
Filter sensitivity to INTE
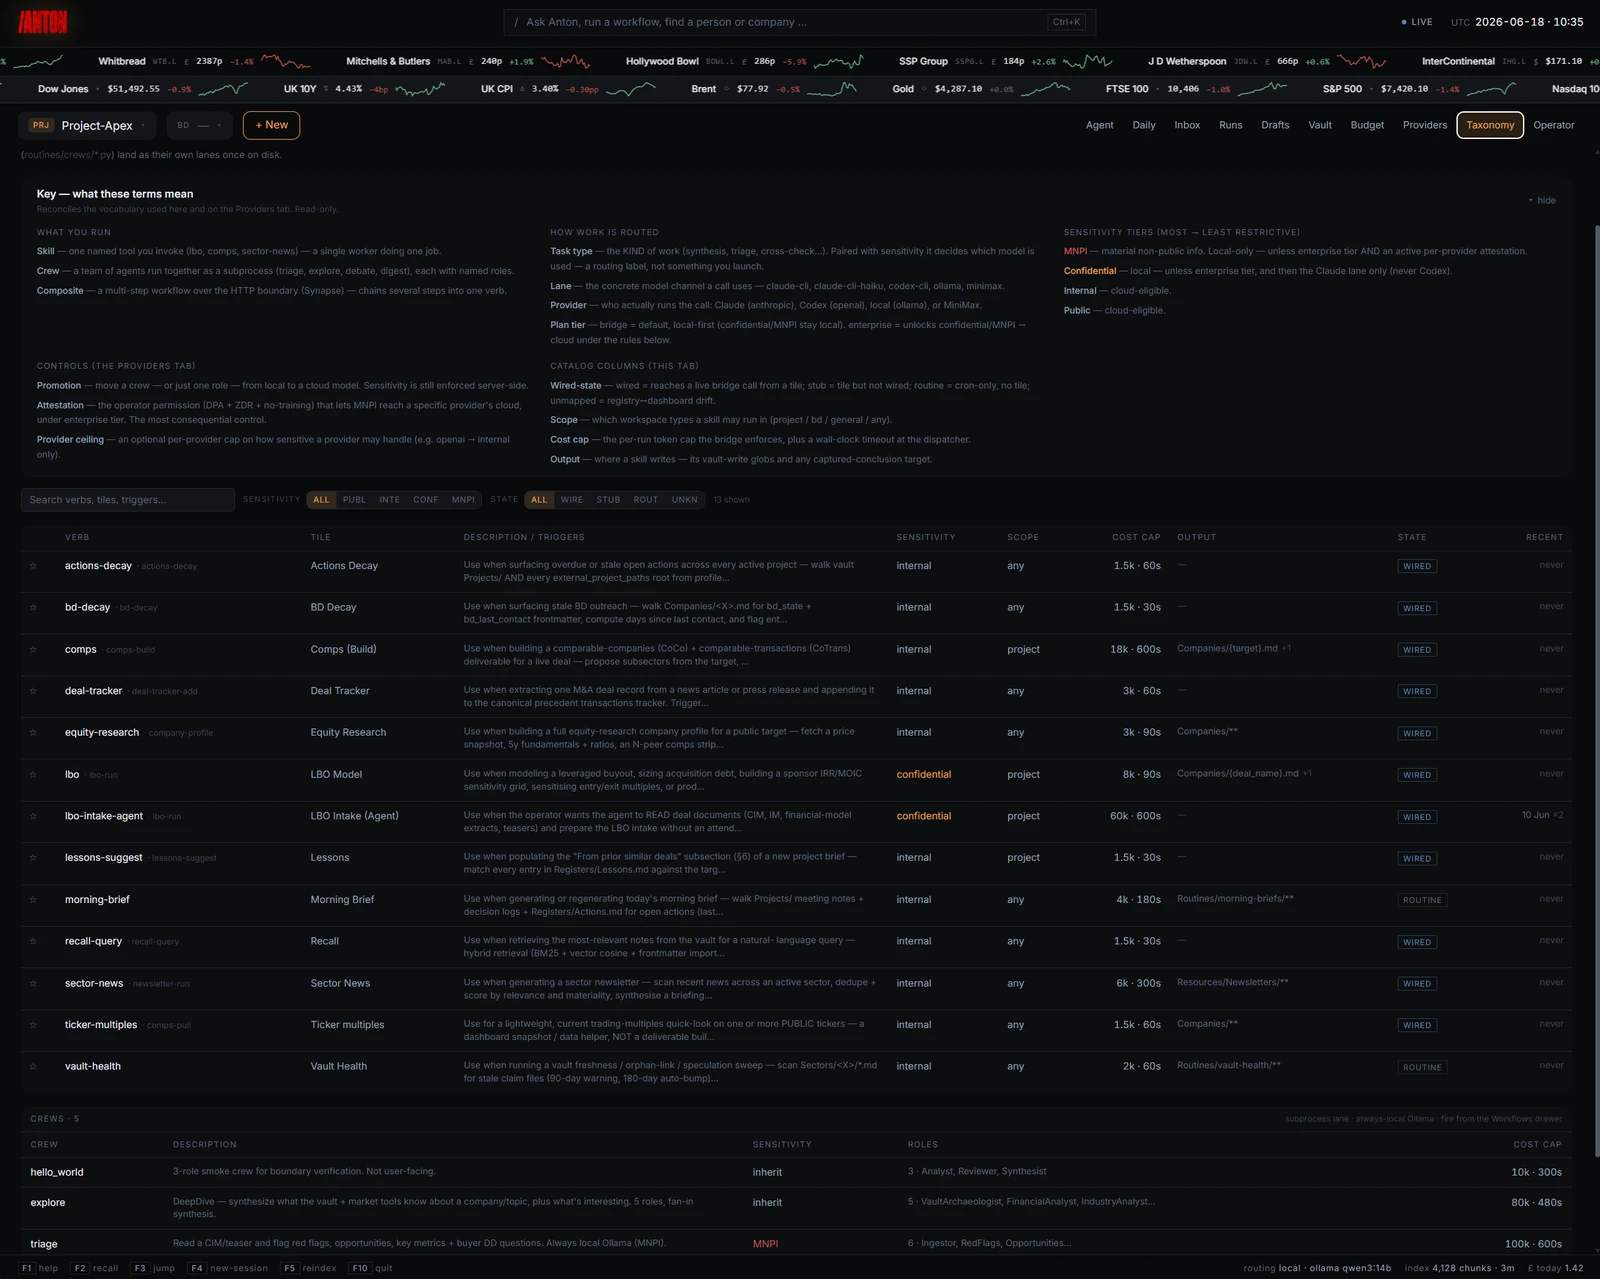pos(389,500)
